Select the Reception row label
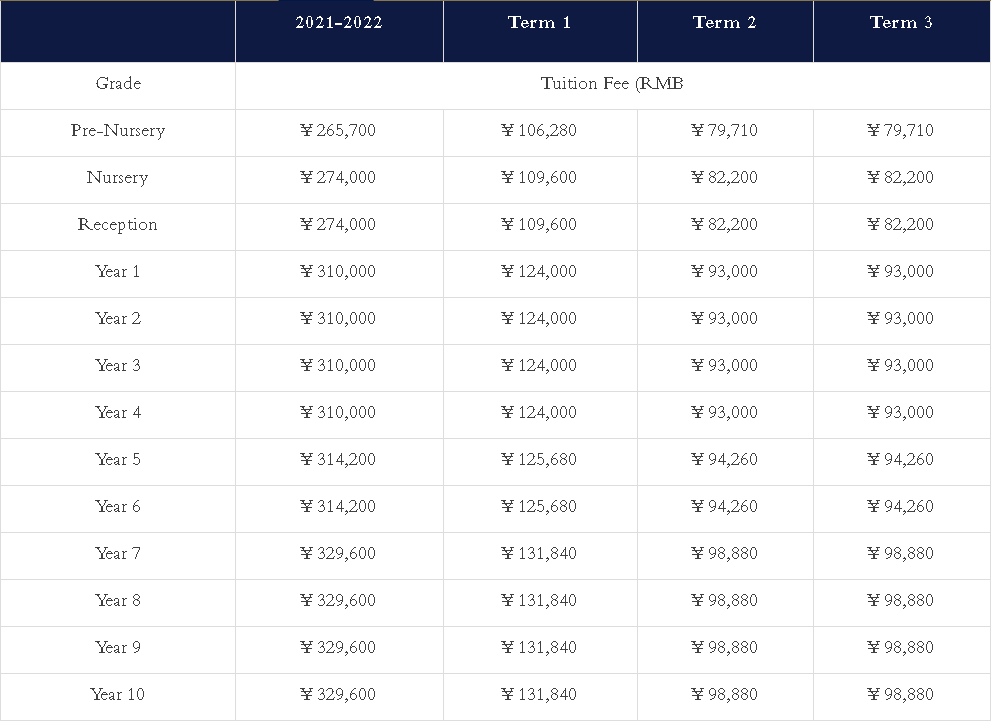This screenshot has width=991, height=721. pyautogui.click(x=118, y=225)
